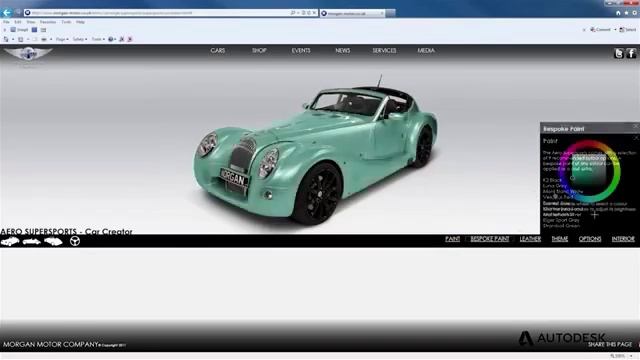Open the Favorites menu

pyautogui.click(x=48, y=22)
